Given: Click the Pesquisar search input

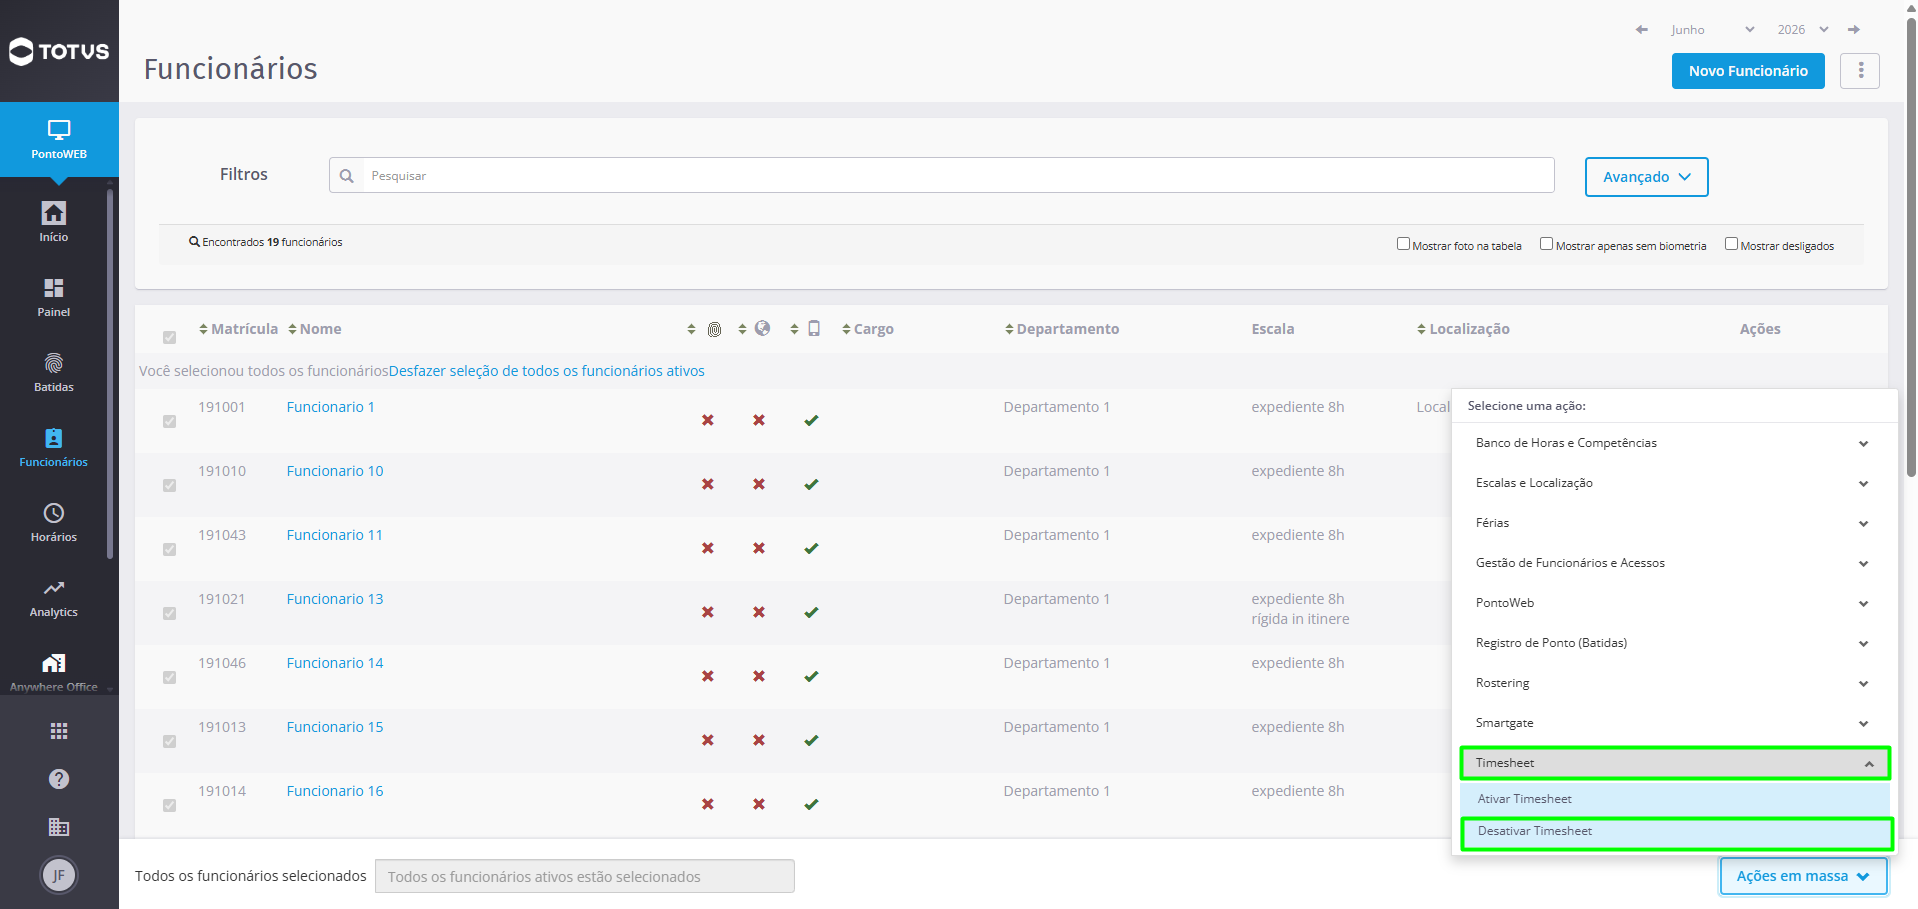Looking at the screenshot, I should click(942, 175).
